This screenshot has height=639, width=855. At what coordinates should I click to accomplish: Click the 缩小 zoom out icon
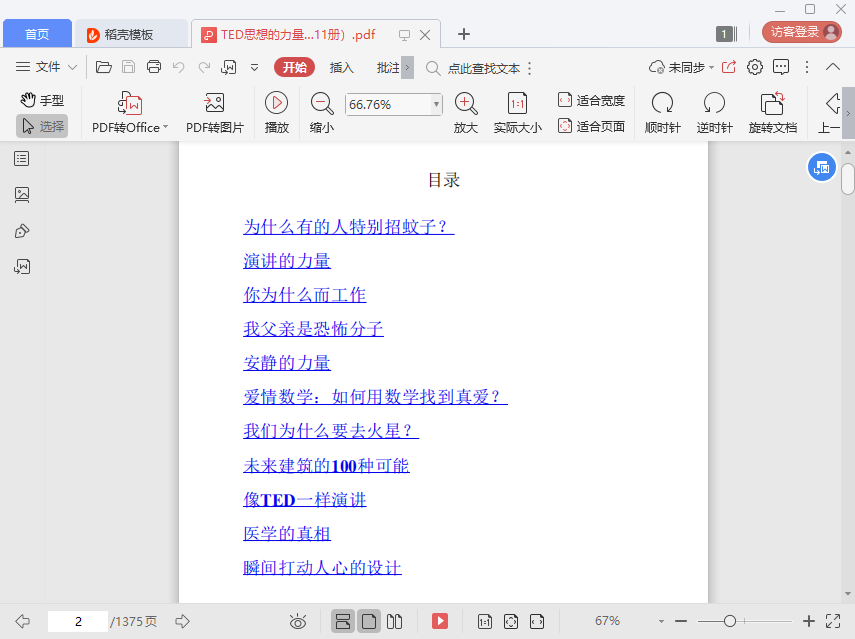pos(321,113)
